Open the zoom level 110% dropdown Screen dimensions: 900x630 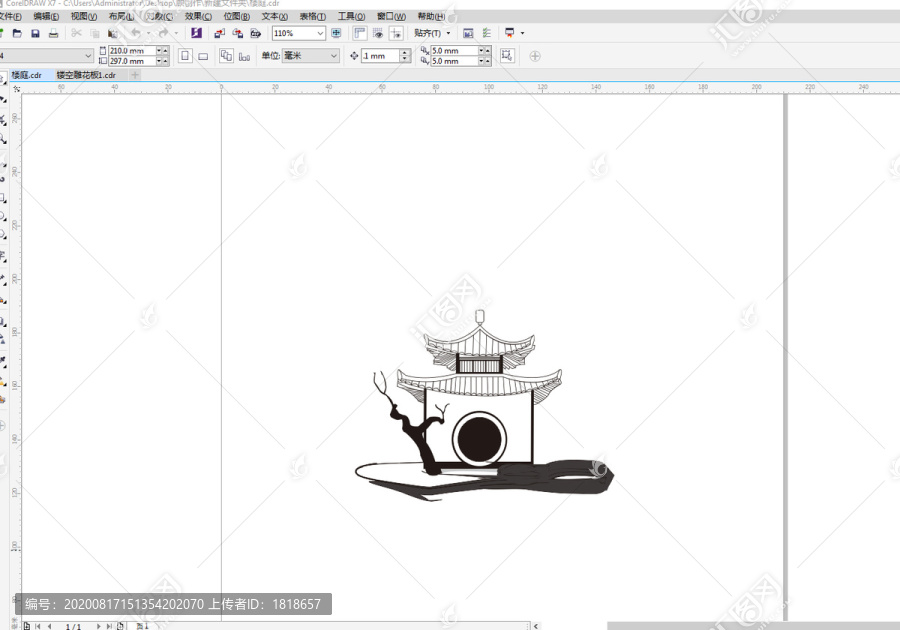320,33
